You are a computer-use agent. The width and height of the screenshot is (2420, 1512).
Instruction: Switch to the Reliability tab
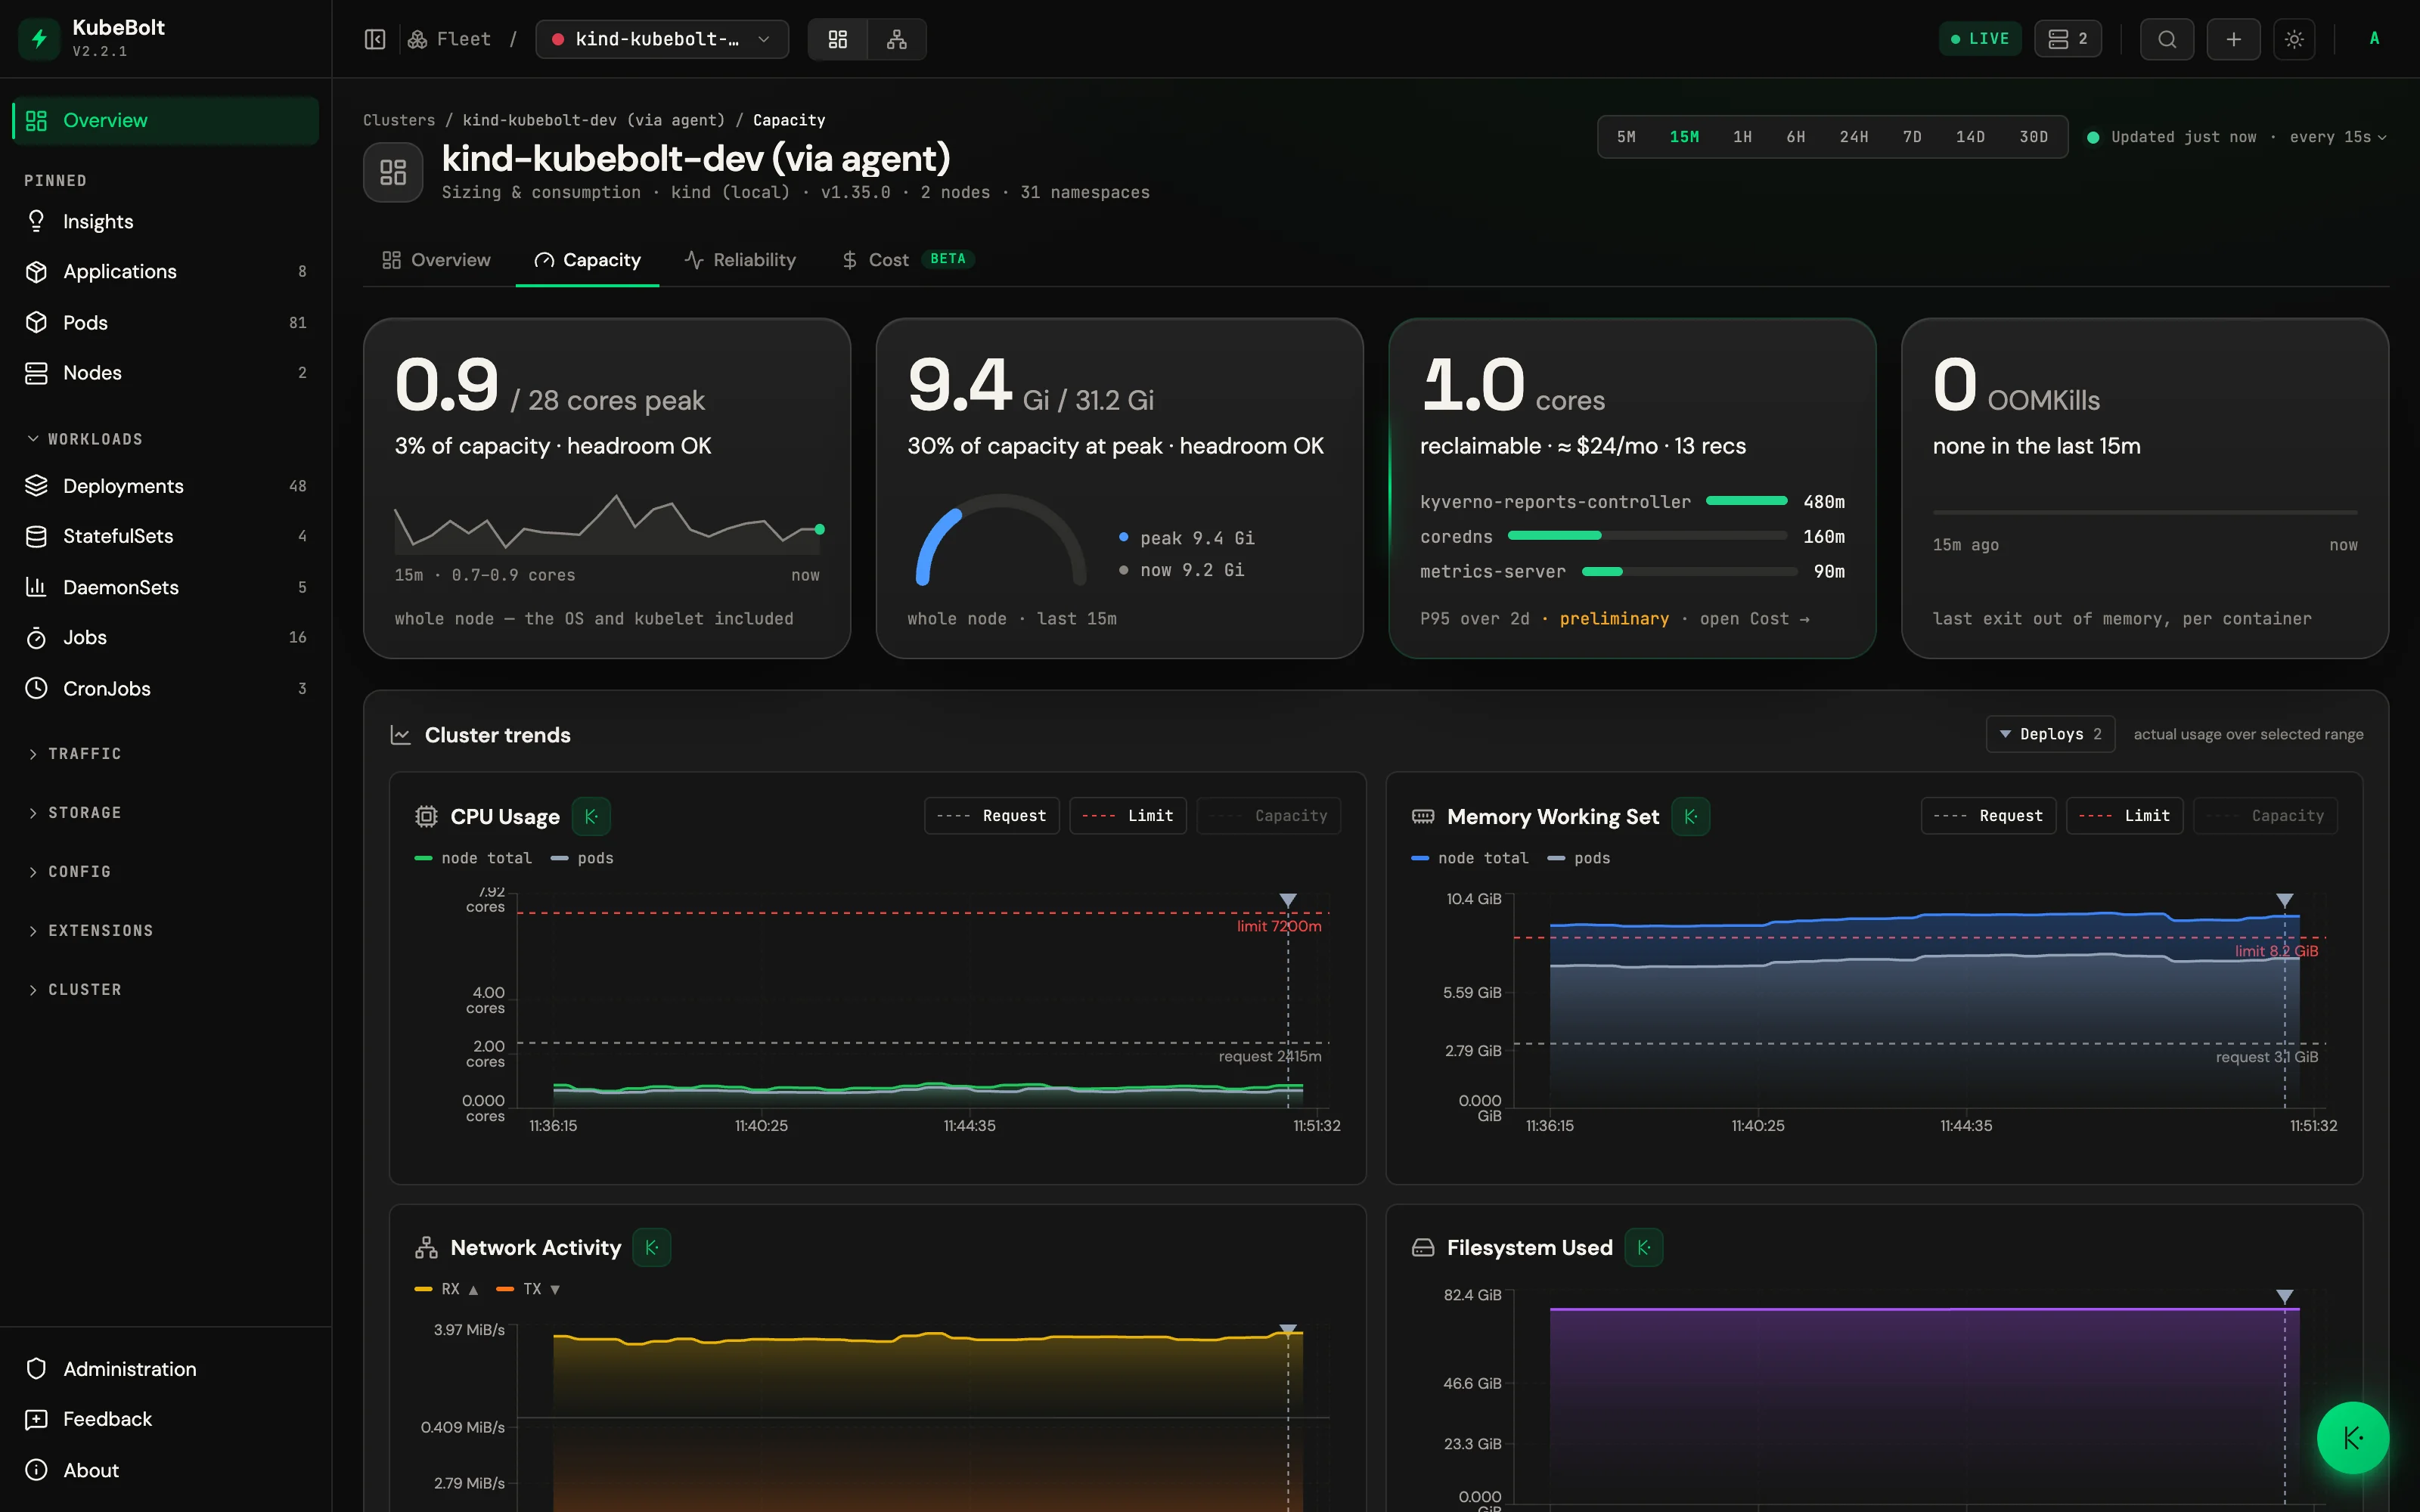coord(740,260)
